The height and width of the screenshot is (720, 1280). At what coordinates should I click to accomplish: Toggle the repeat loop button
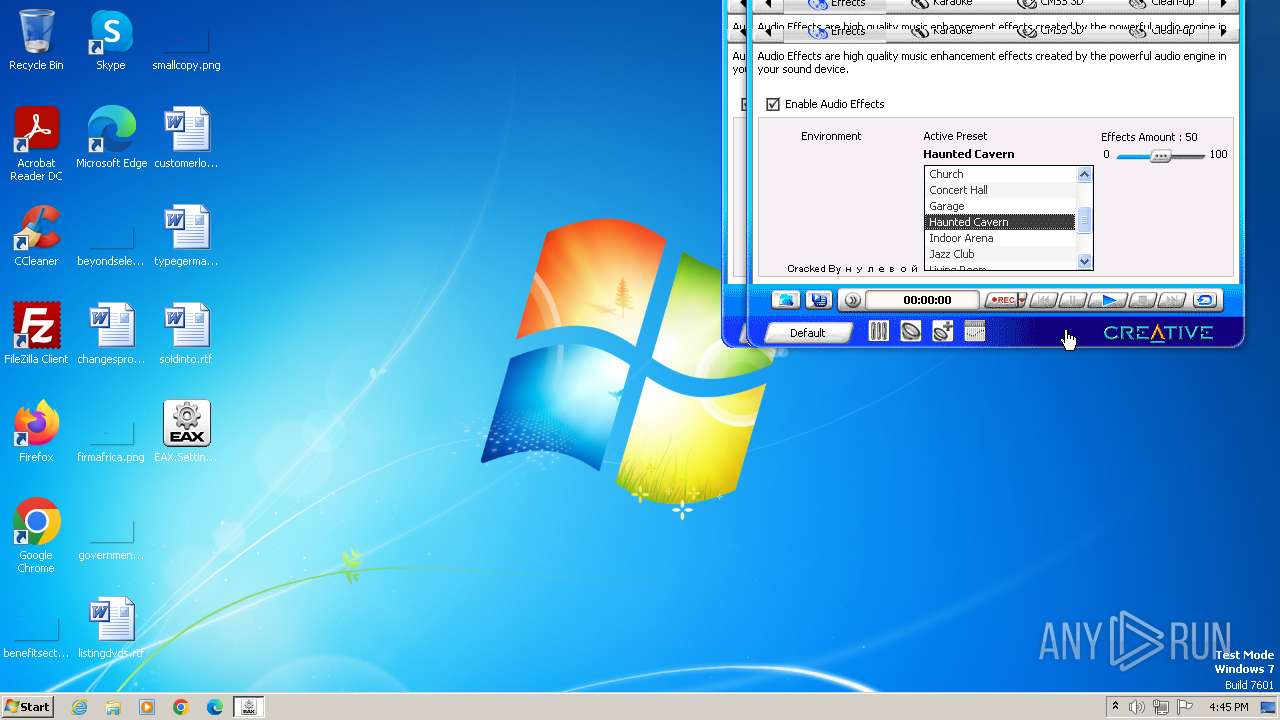click(x=1205, y=300)
